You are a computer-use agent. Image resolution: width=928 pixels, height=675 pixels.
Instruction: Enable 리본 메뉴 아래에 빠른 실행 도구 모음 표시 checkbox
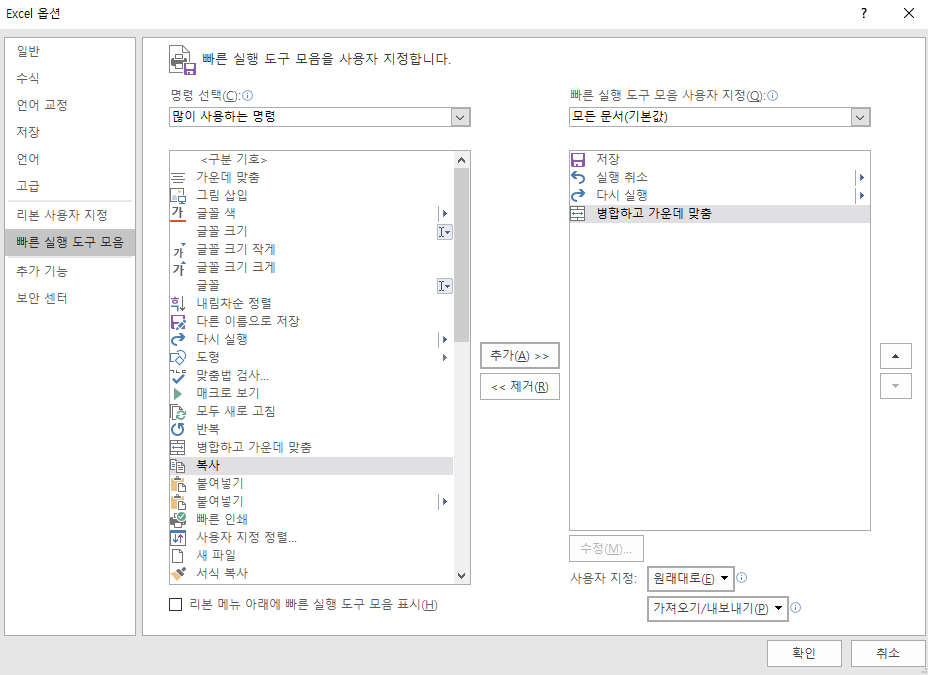tap(176, 604)
